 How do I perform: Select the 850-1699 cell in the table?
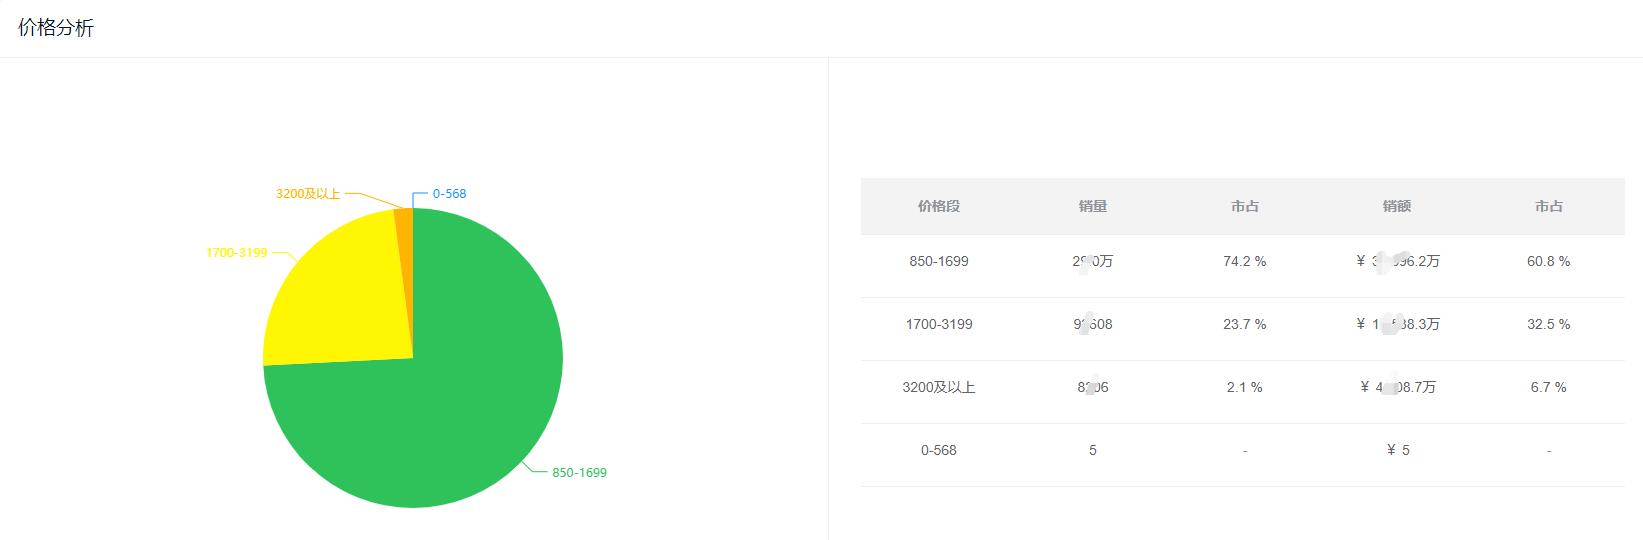coord(938,262)
